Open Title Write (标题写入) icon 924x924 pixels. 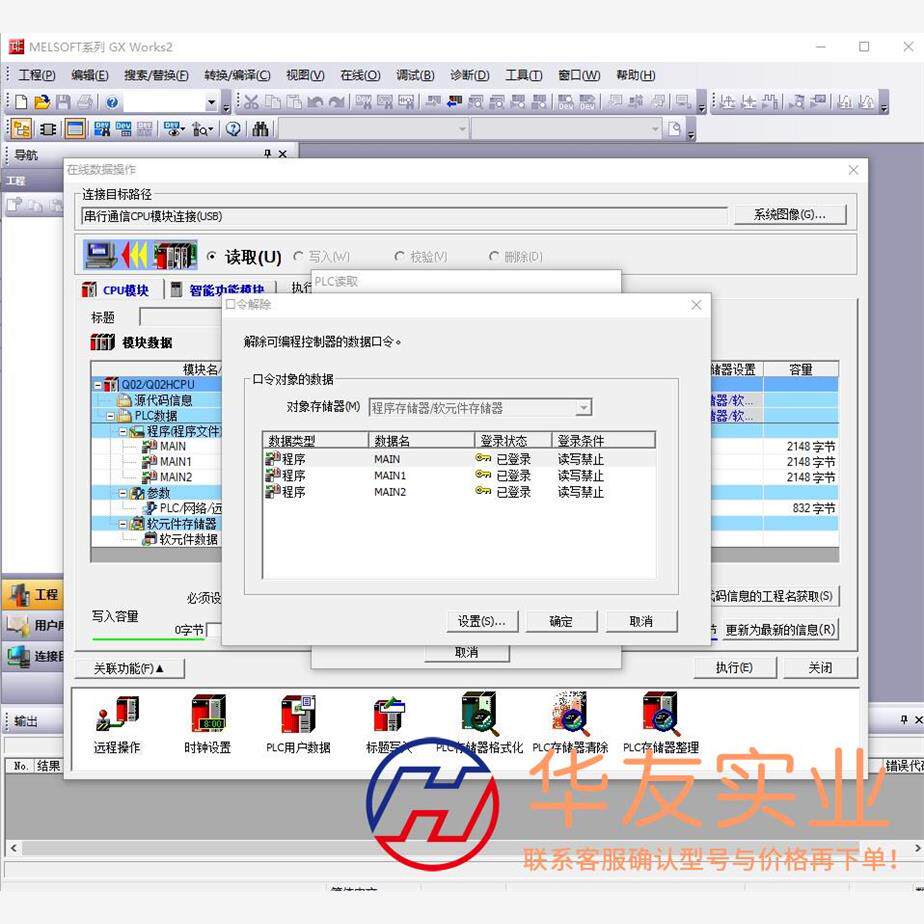(389, 724)
